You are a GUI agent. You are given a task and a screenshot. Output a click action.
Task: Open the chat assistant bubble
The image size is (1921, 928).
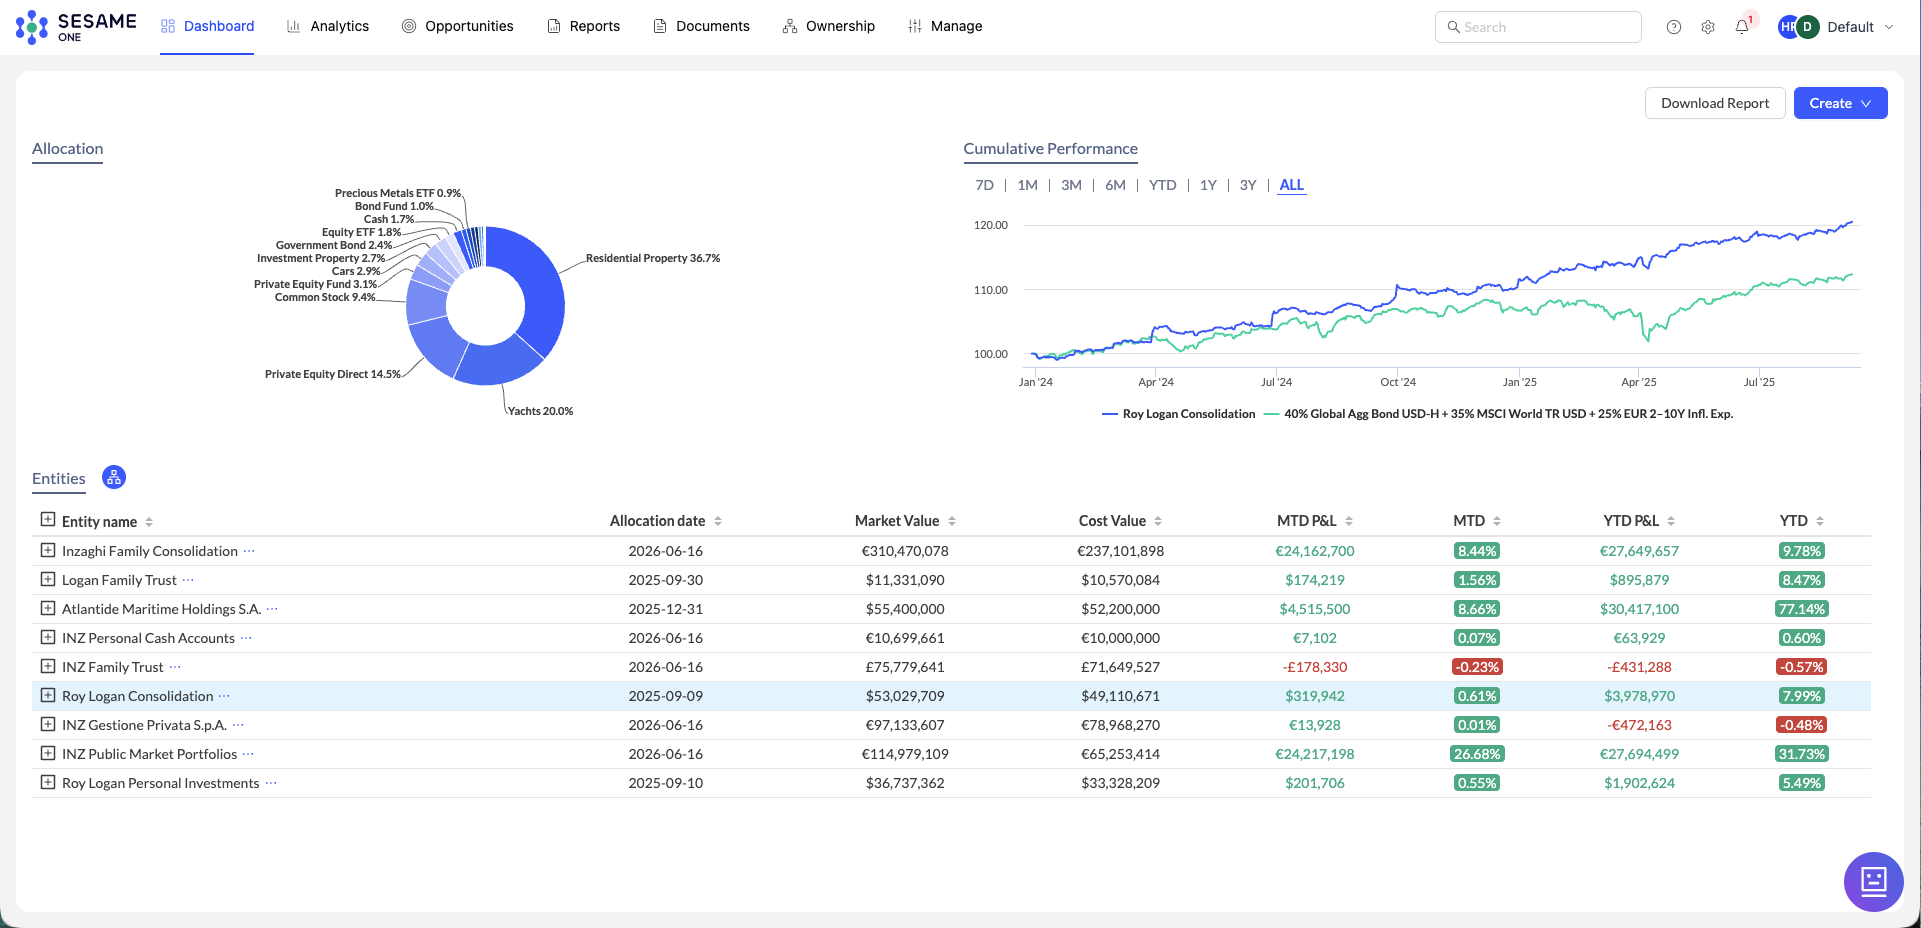point(1873,881)
